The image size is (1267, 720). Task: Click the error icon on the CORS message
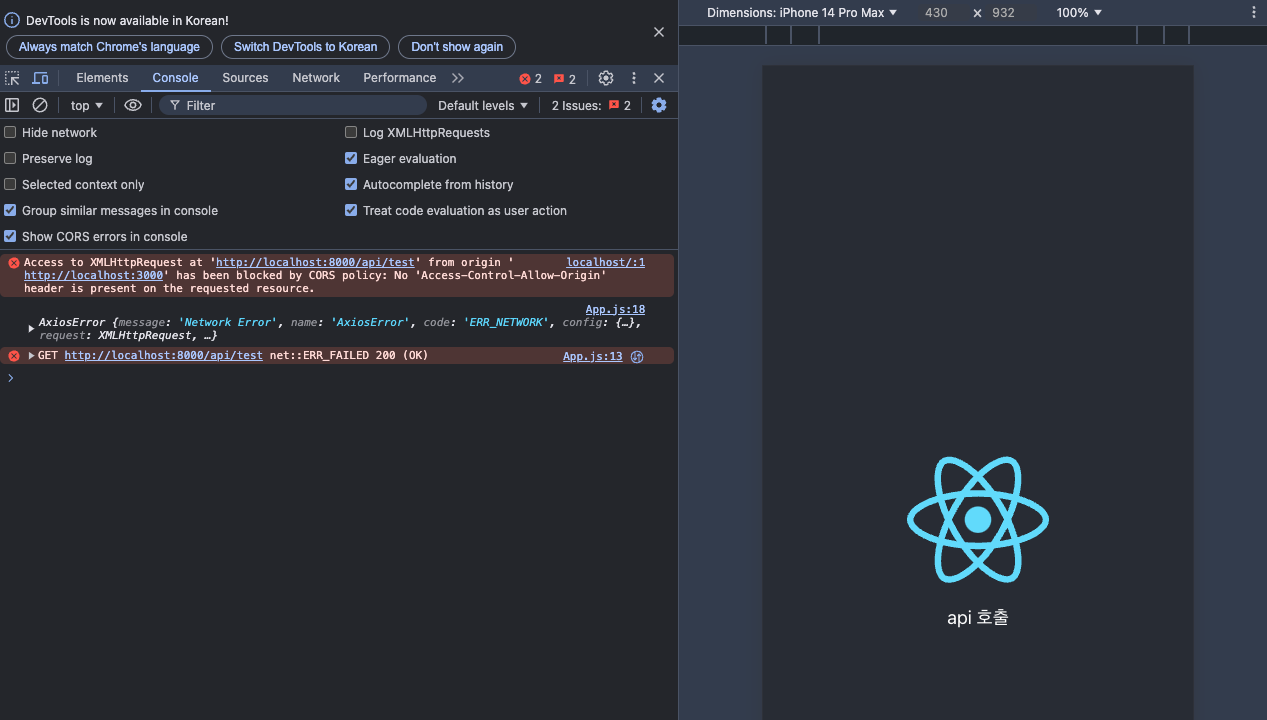(x=14, y=263)
